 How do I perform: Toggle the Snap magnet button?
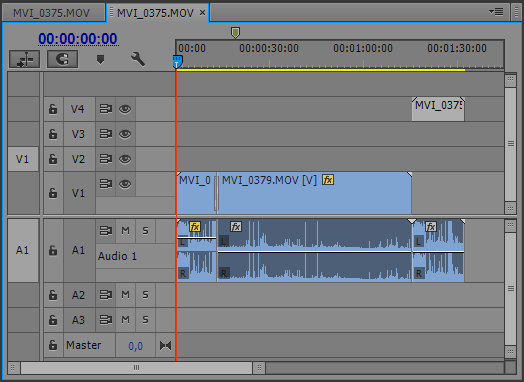point(62,59)
